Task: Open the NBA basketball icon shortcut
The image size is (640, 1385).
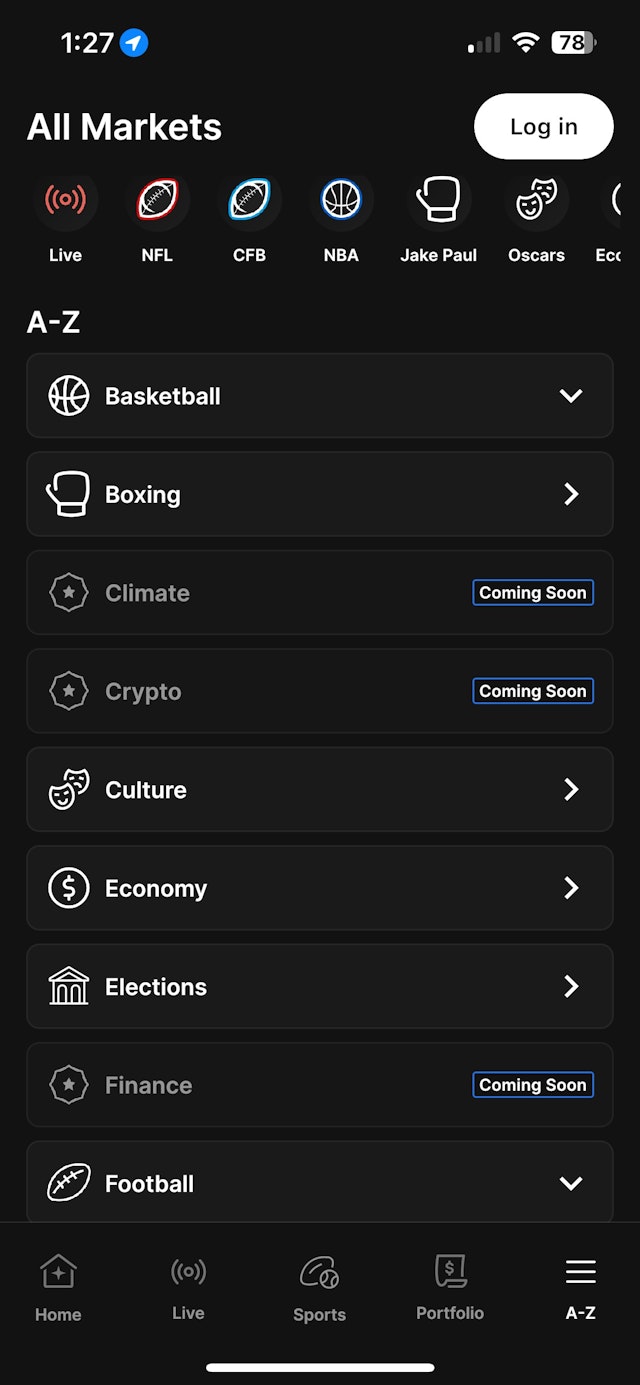Action: (x=341, y=201)
